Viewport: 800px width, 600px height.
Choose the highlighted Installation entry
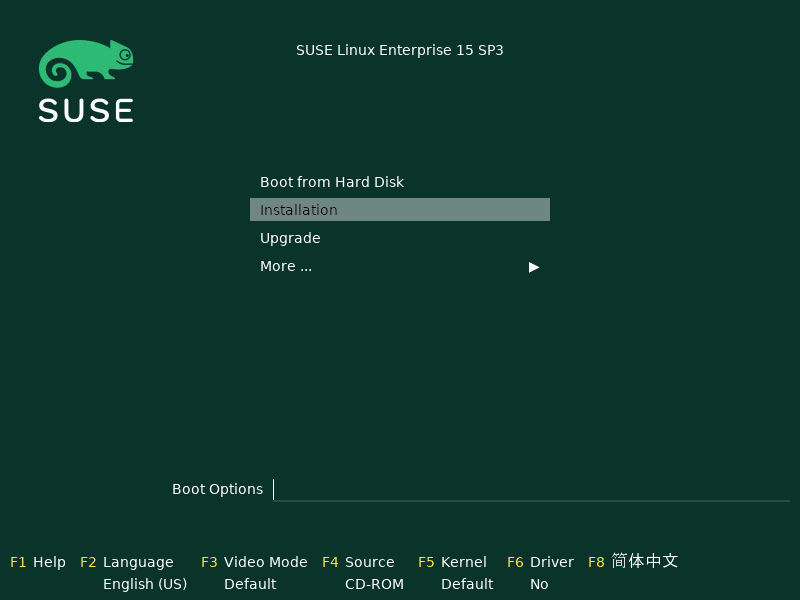click(399, 210)
